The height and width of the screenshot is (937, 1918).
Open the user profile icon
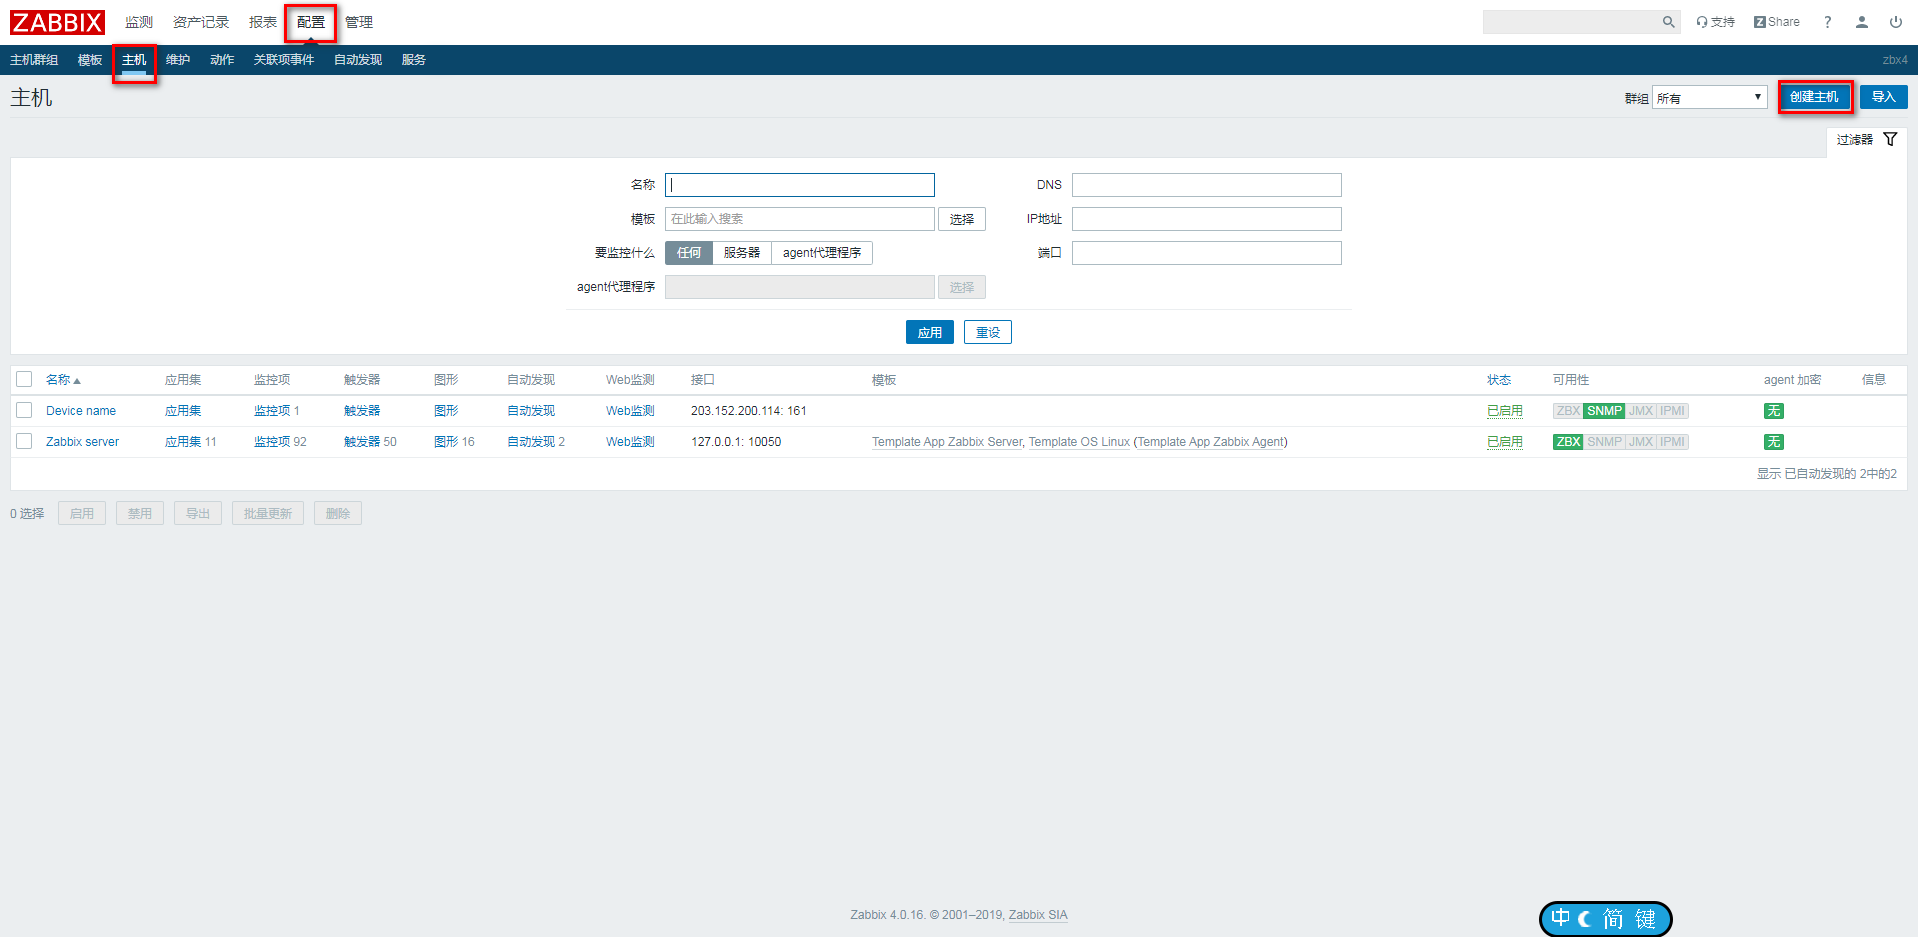coord(1861,22)
